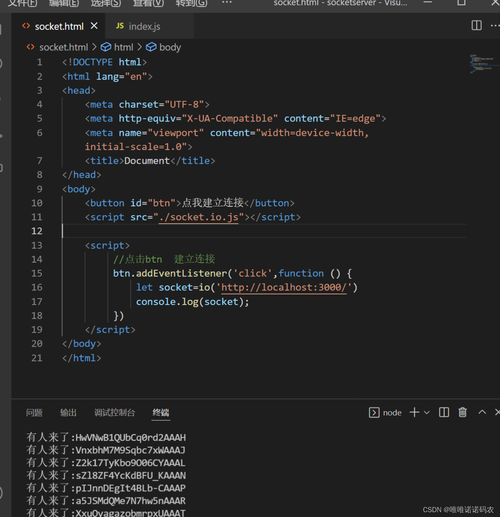Click the //点击btn comment on line 14
This screenshot has height=517, width=500.
(164, 259)
